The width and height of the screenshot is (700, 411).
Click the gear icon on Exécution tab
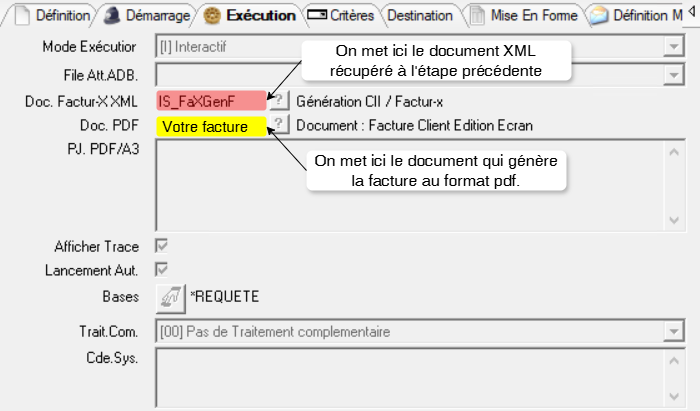(212, 16)
